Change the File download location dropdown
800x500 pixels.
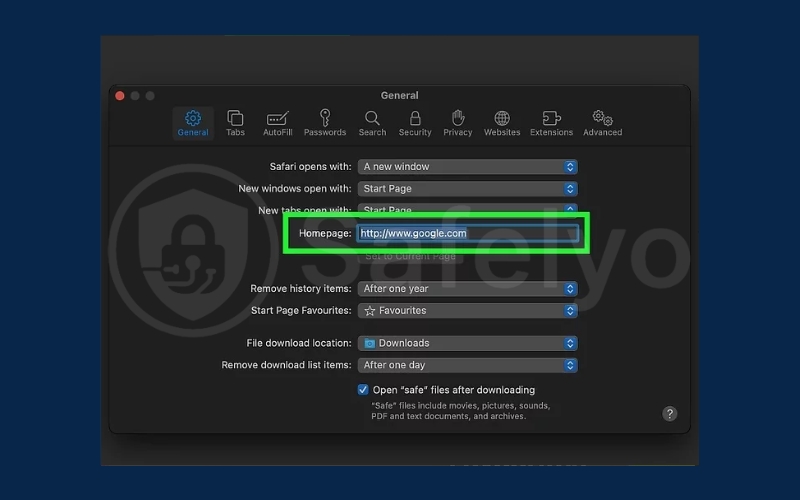point(468,343)
